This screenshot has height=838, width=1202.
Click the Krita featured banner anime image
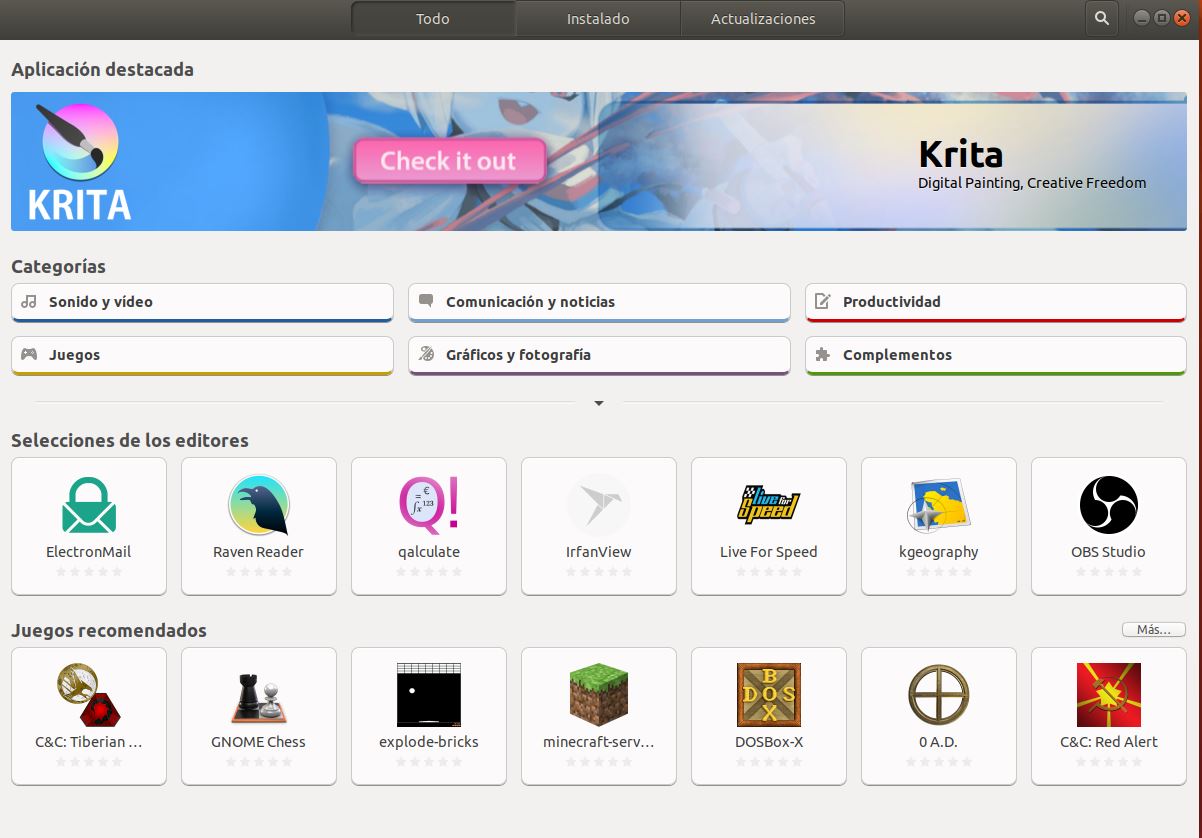[599, 161]
